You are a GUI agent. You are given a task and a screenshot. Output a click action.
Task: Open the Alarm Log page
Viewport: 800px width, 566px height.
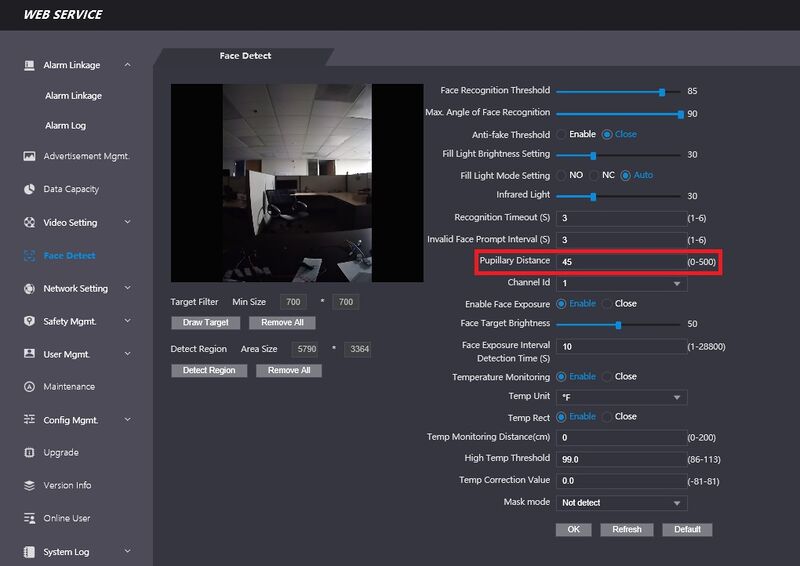[65, 126]
